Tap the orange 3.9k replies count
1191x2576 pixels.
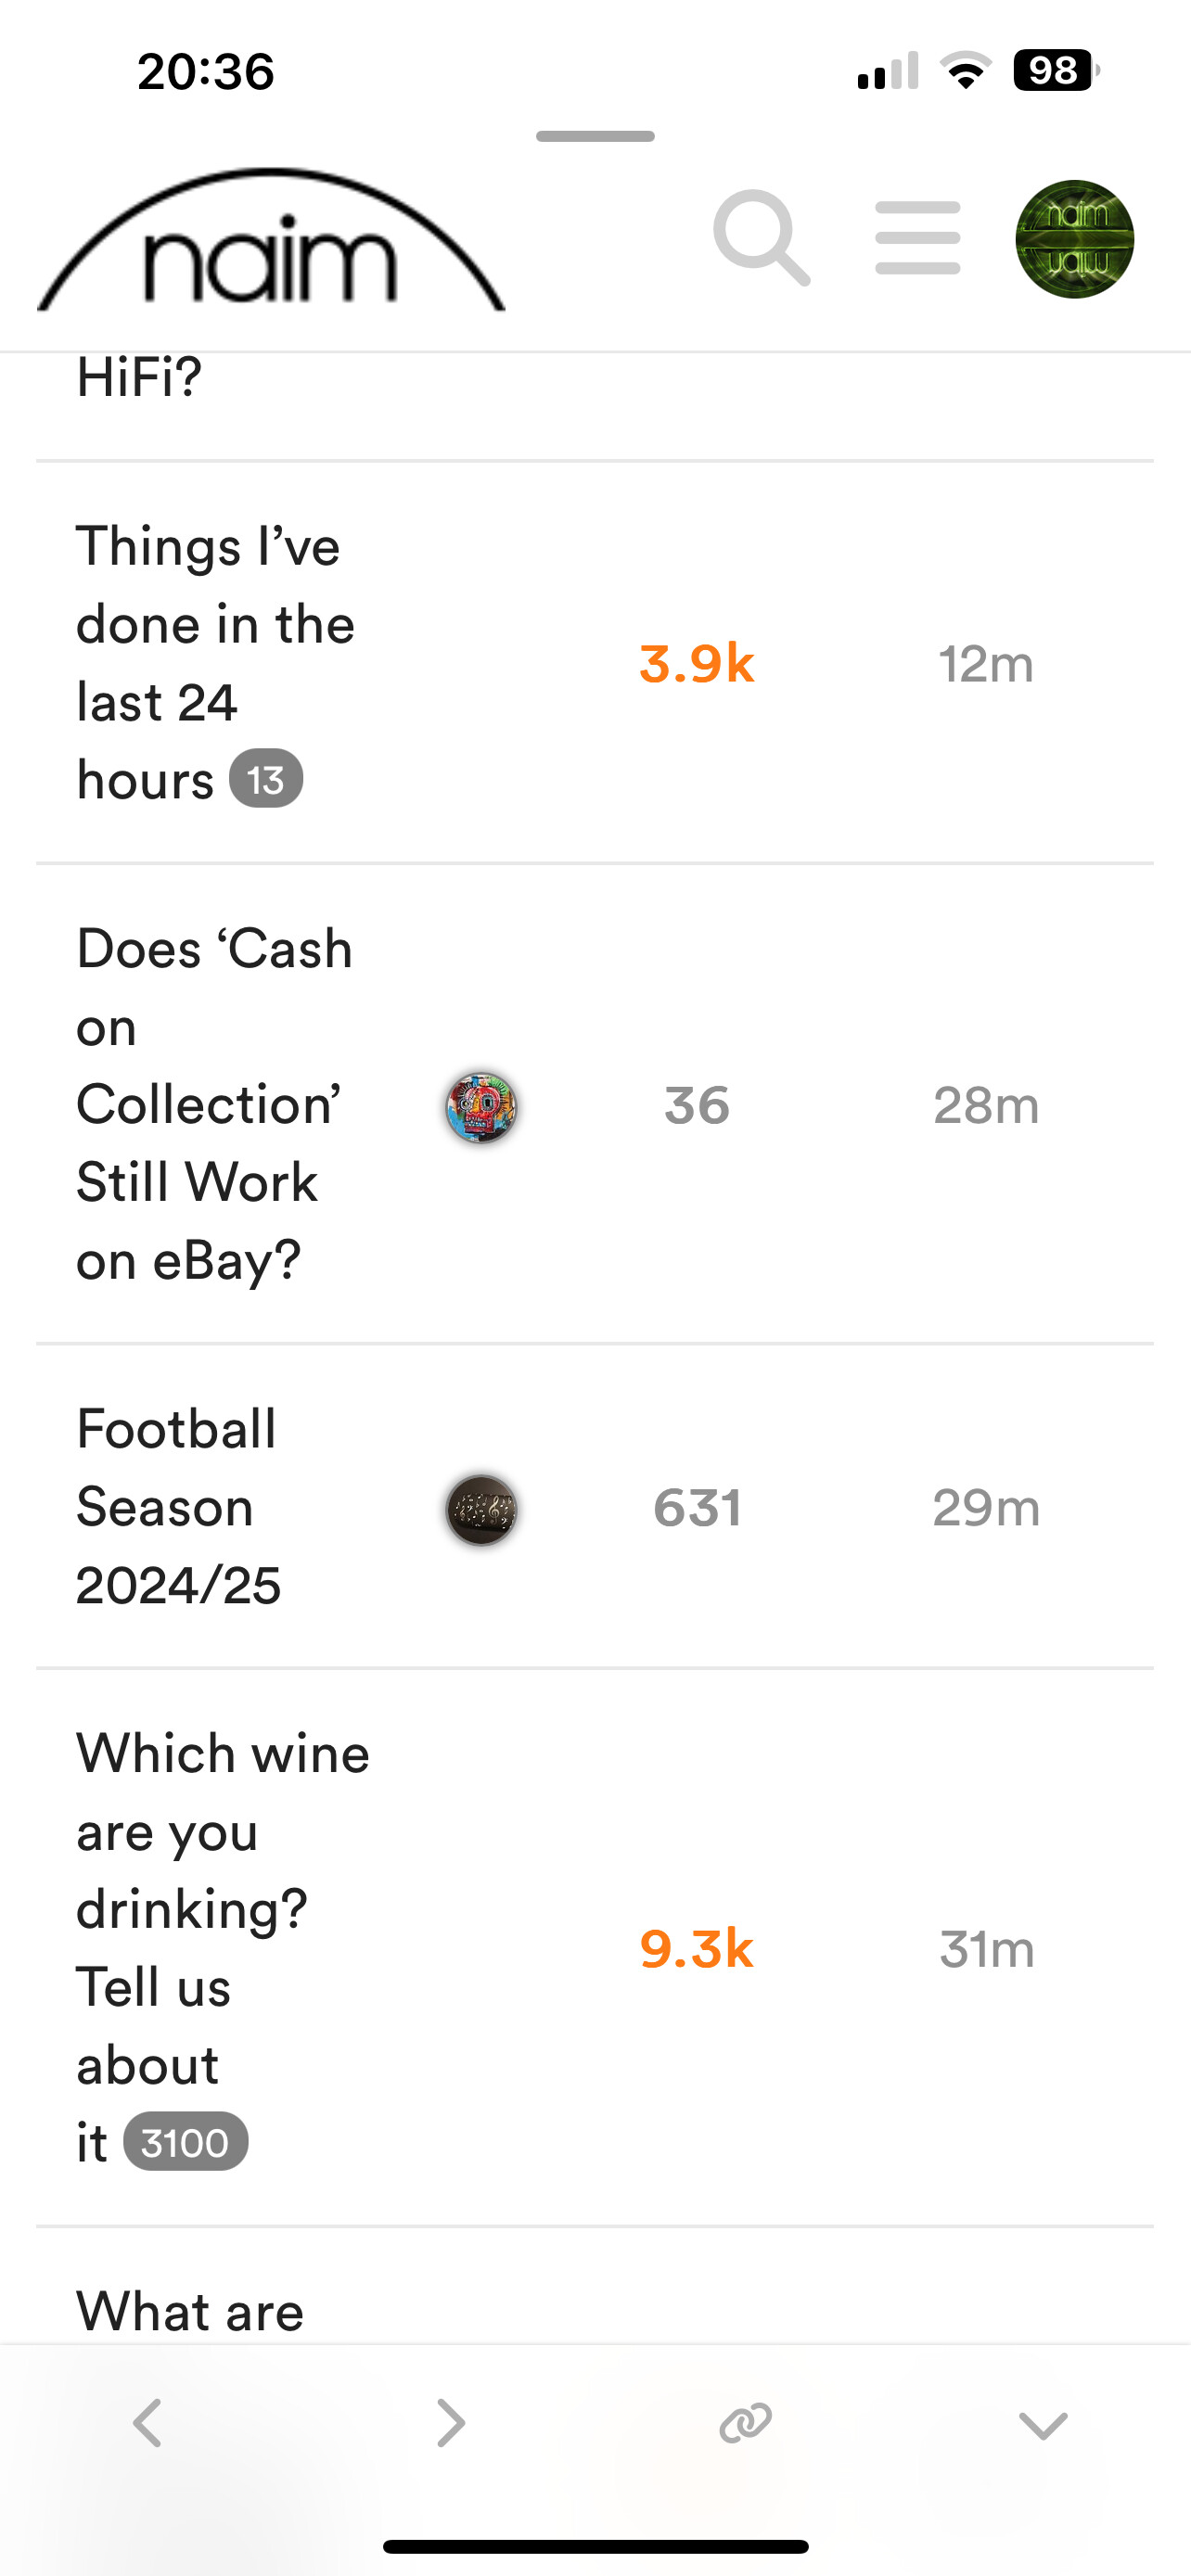(696, 664)
